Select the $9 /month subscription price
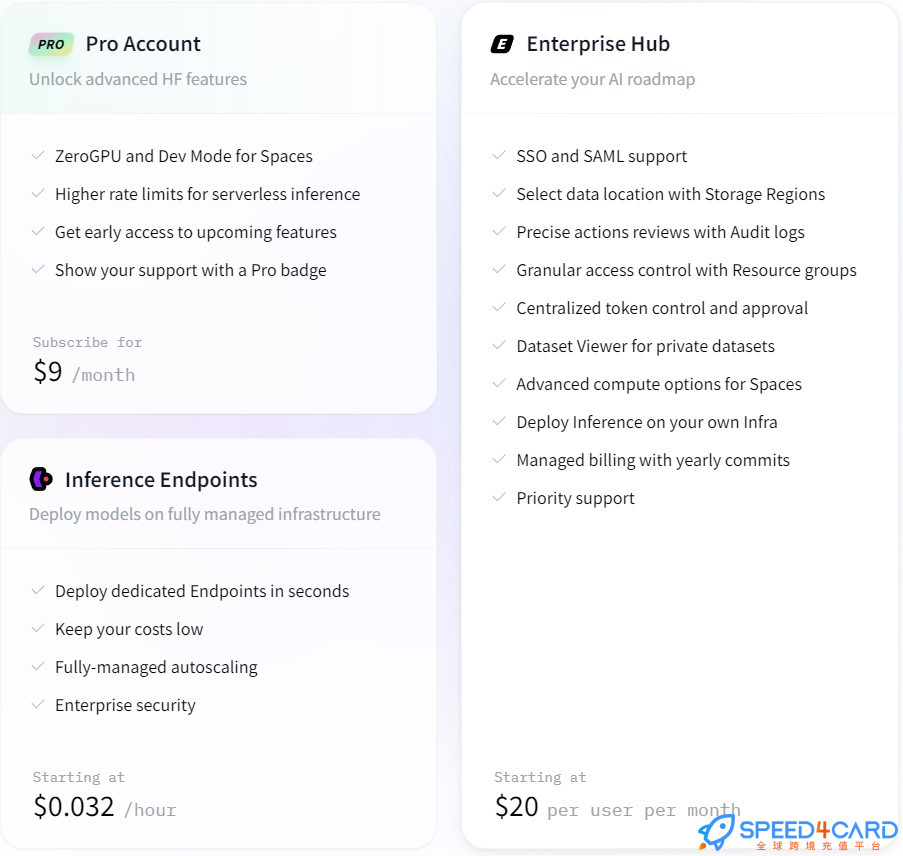The image size is (903, 856). point(84,372)
